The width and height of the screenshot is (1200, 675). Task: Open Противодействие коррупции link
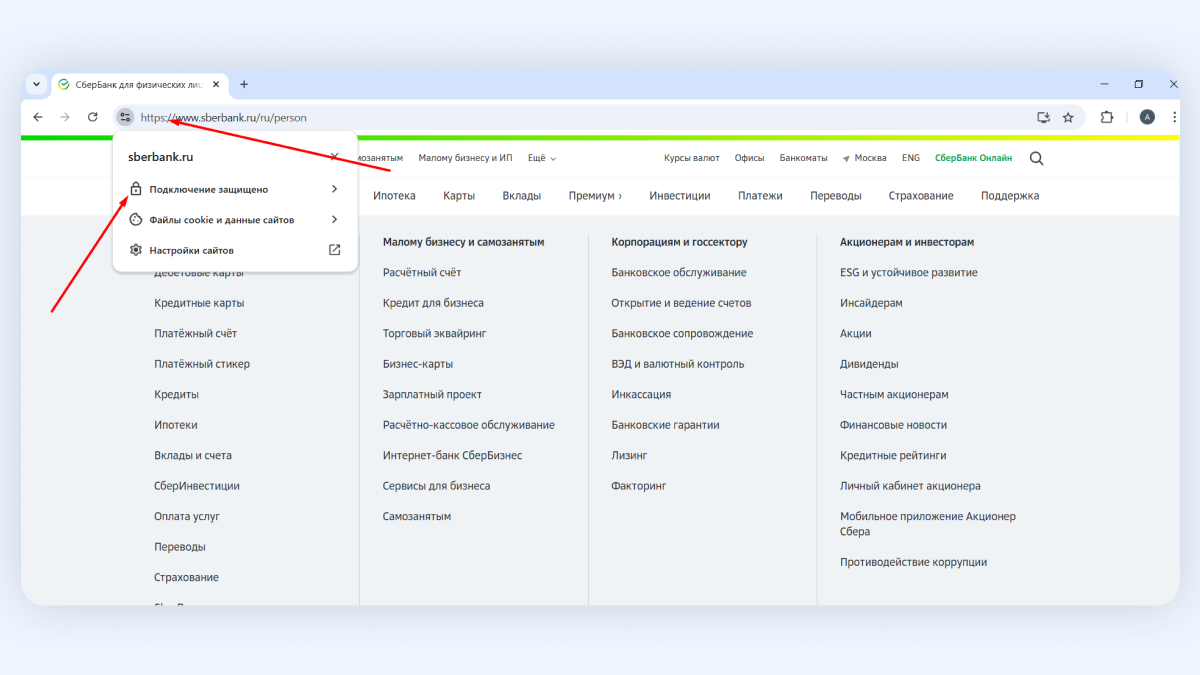coord(914,562)
